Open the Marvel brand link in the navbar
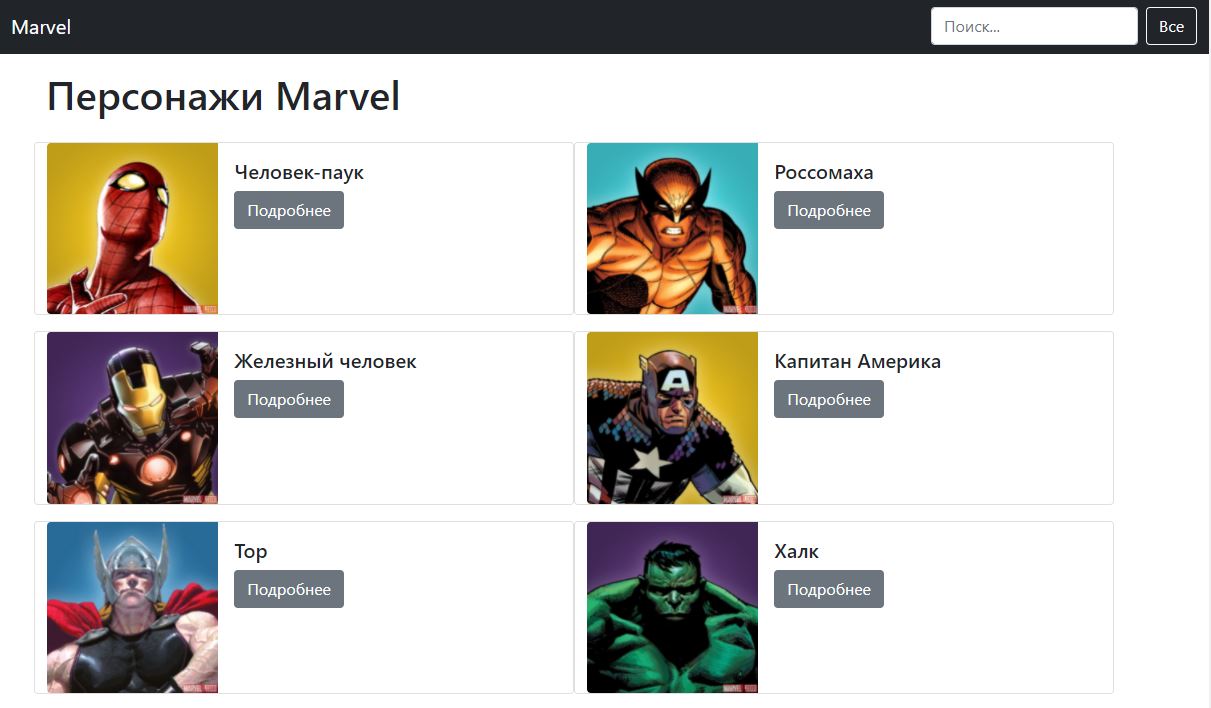 [x=41, y=27]
